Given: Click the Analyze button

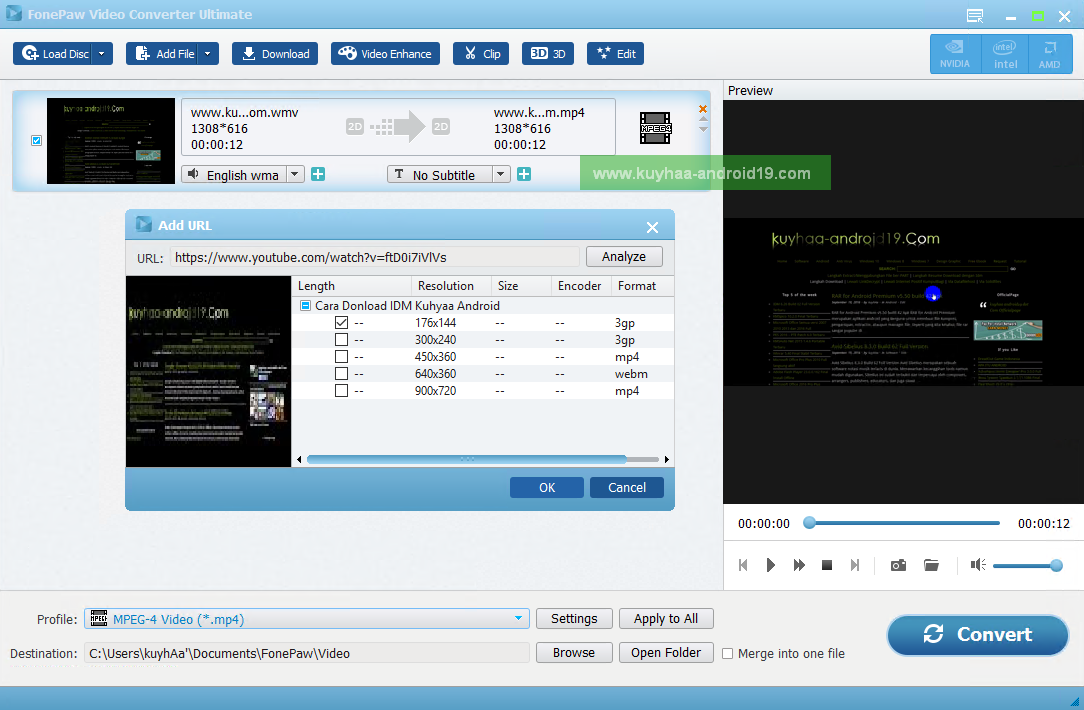Looking at the screenshot, I should click(624, 256).
